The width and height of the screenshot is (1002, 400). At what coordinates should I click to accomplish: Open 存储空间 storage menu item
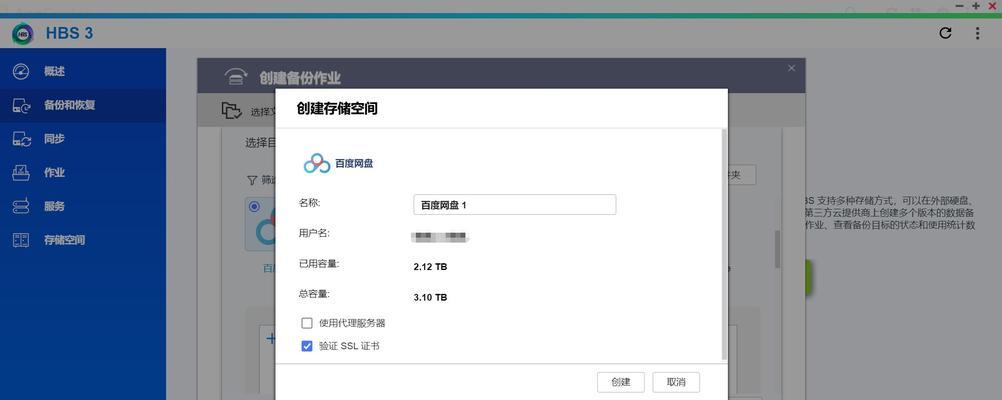coord(65,240)
